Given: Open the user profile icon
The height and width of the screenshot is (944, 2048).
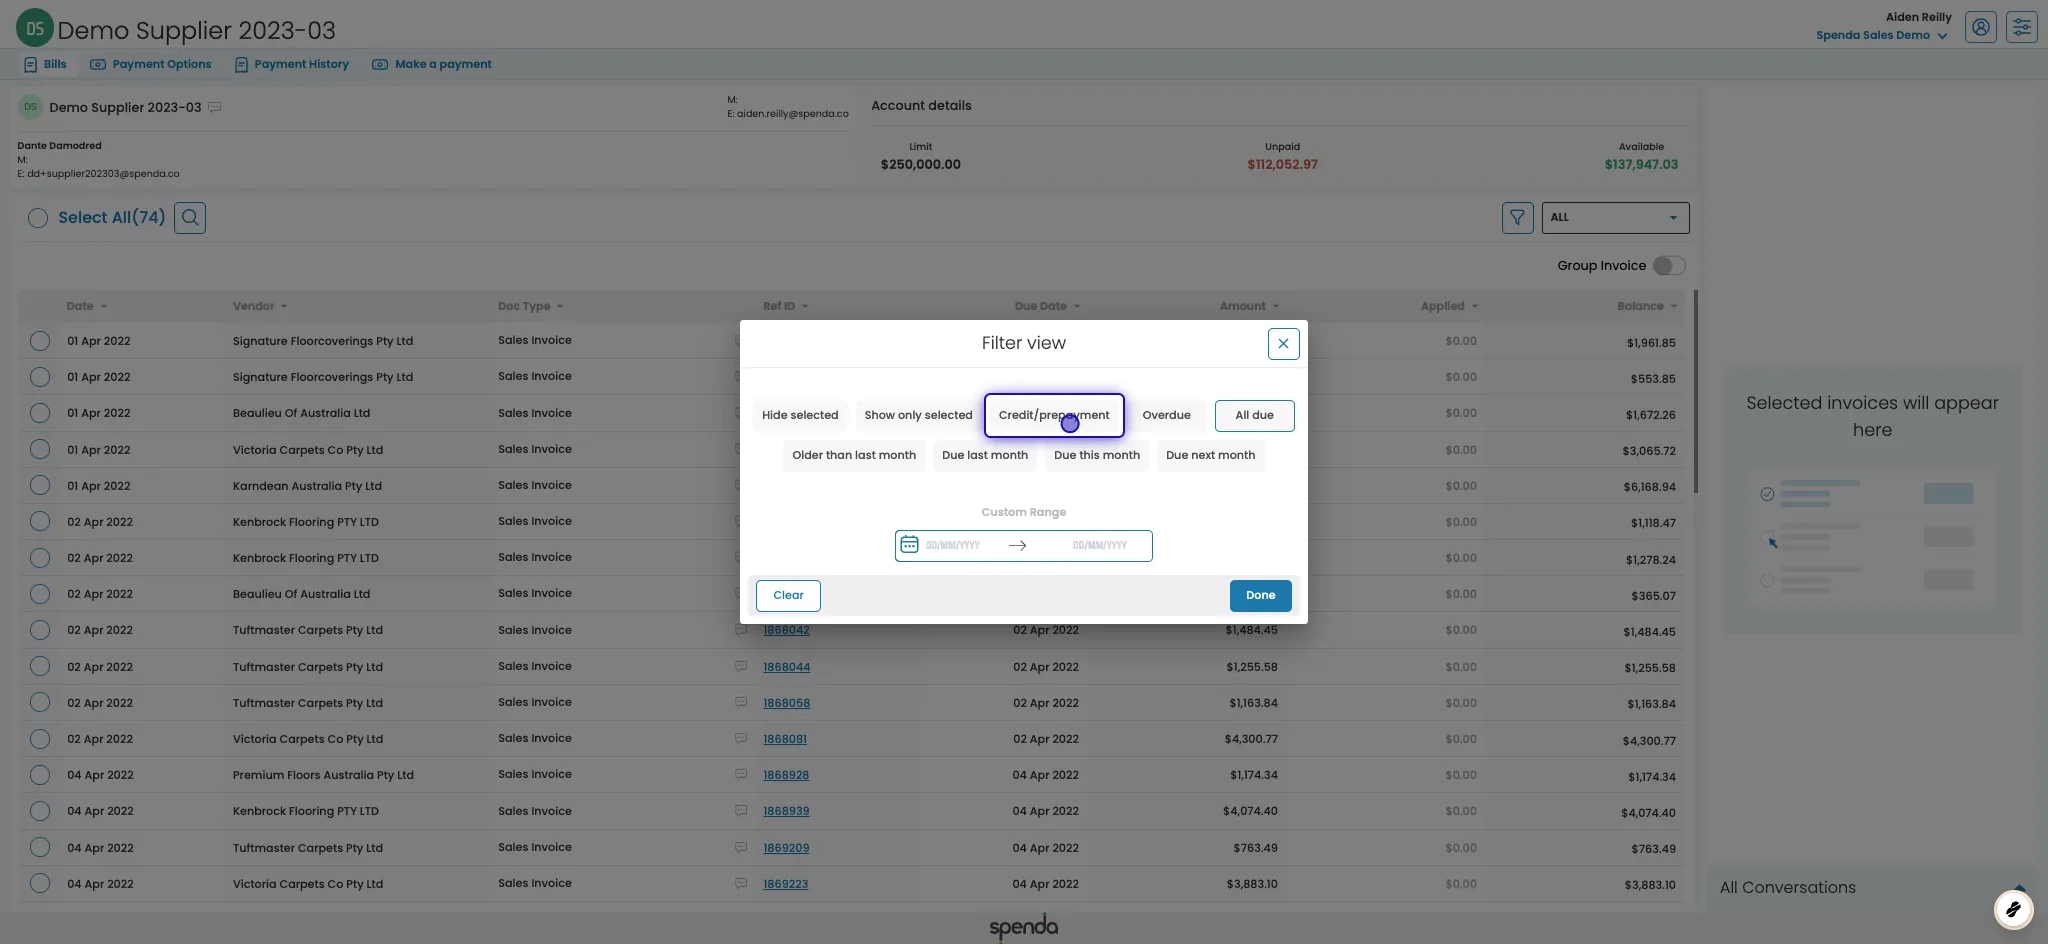Looking at the screenshot, I should (x=1980, y=27).
